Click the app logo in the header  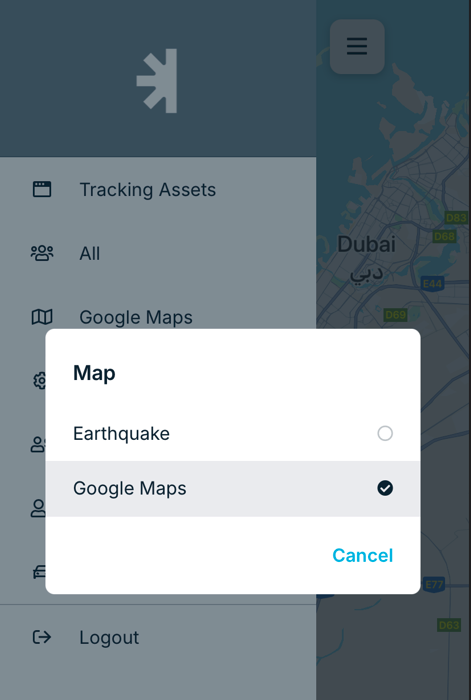[158, 81]
